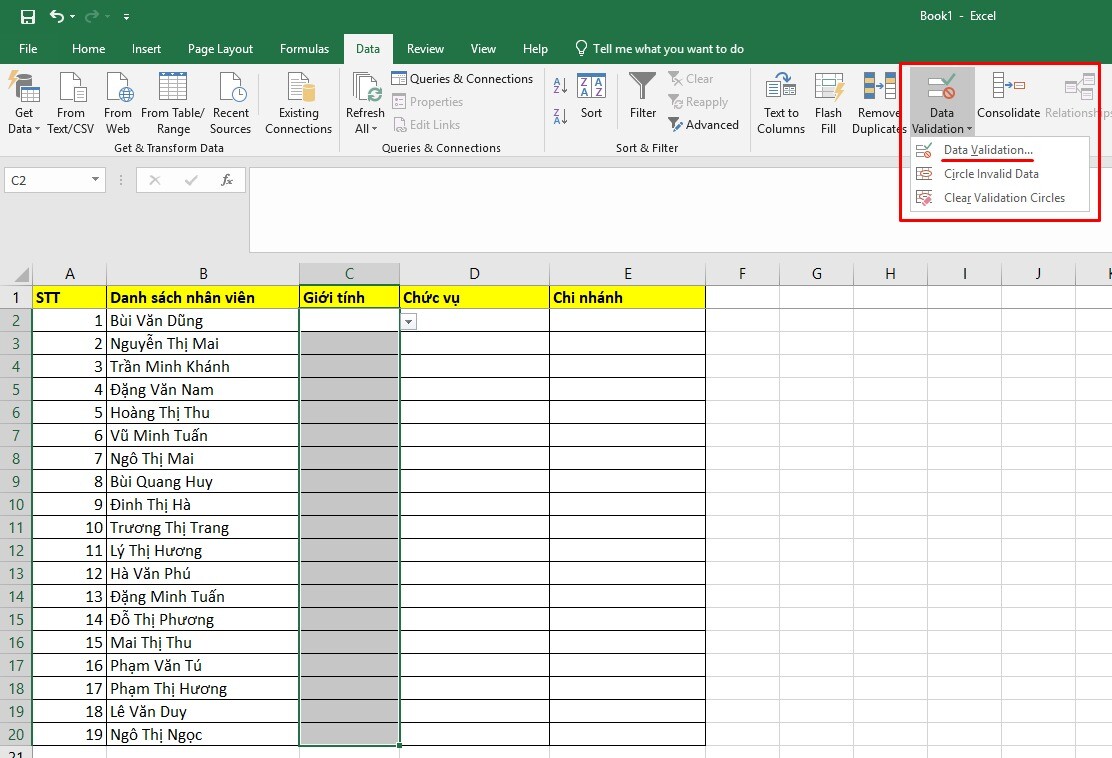Sort ascending with the A-Z icon
This screenshot has height=758, width=1112.
[561, 84]
